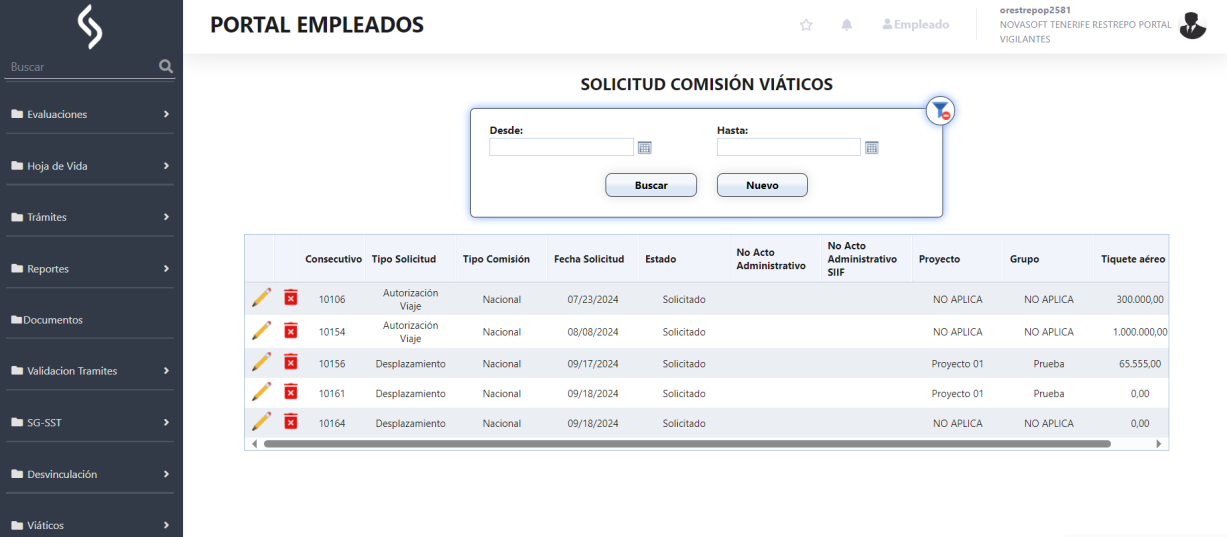Image resolution: width=1227 pixels, height=537 pixels.
Task: Open the Hasta calendar picker
Action: tap(872, 147)
